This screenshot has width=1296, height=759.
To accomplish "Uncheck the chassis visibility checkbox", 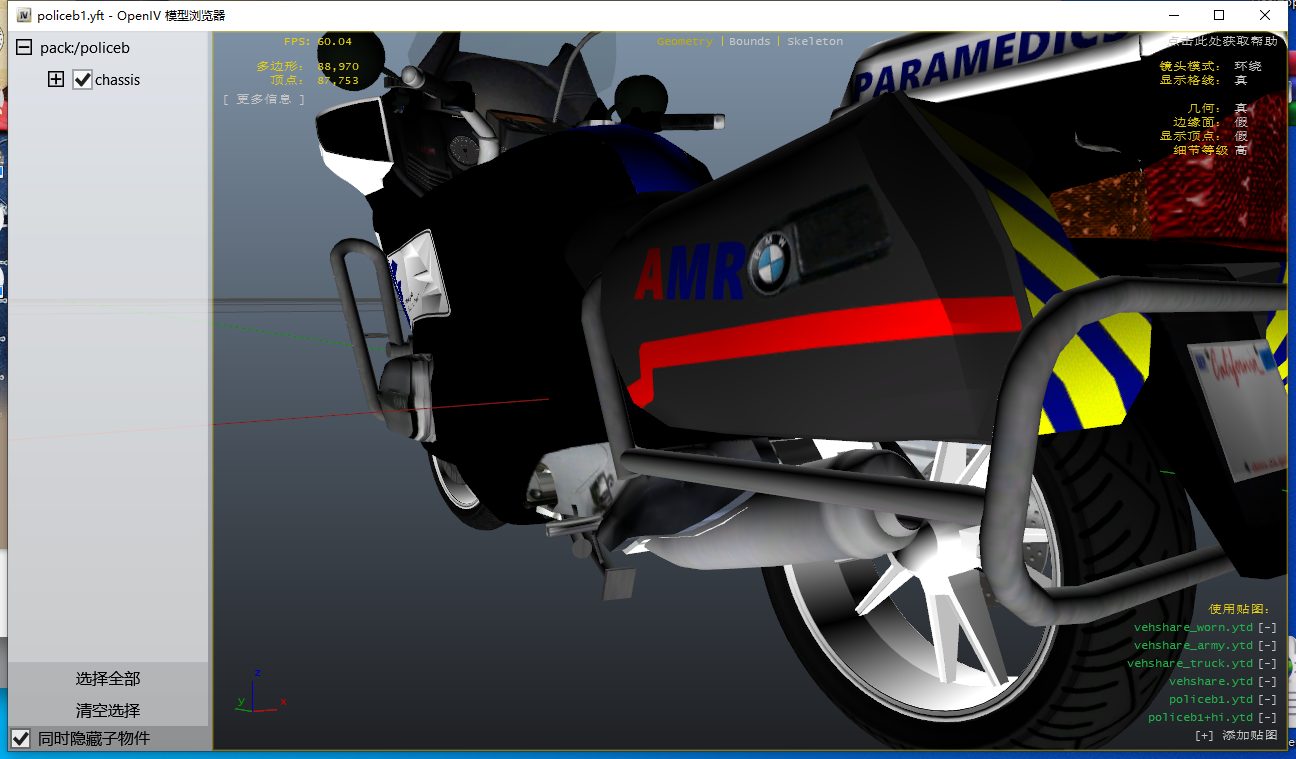I will (83, 80).
